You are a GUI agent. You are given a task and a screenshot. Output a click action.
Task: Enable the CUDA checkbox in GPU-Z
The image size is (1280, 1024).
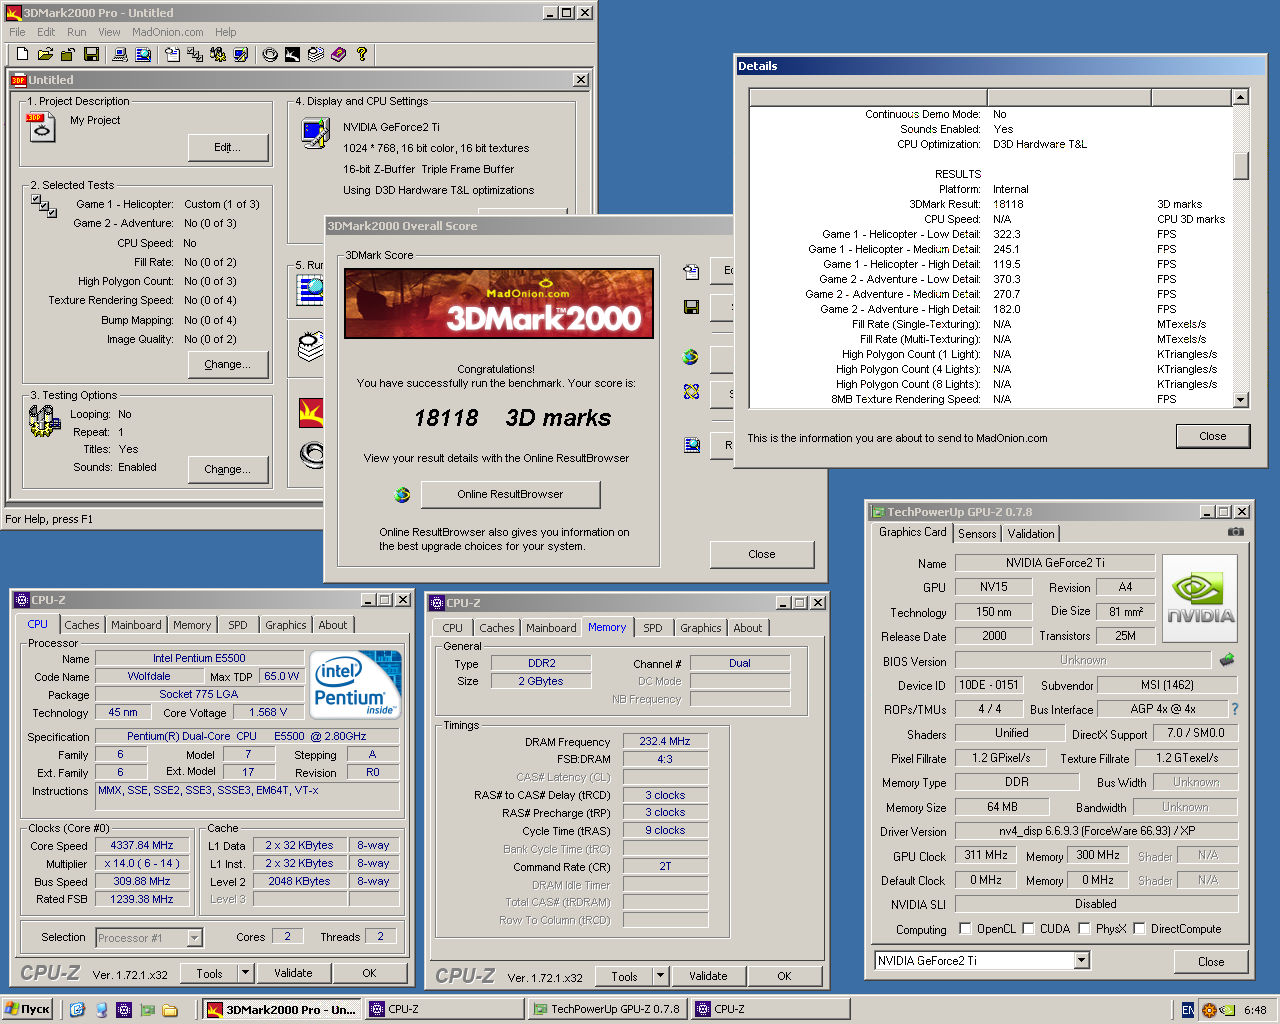[x=1028, y=929]
